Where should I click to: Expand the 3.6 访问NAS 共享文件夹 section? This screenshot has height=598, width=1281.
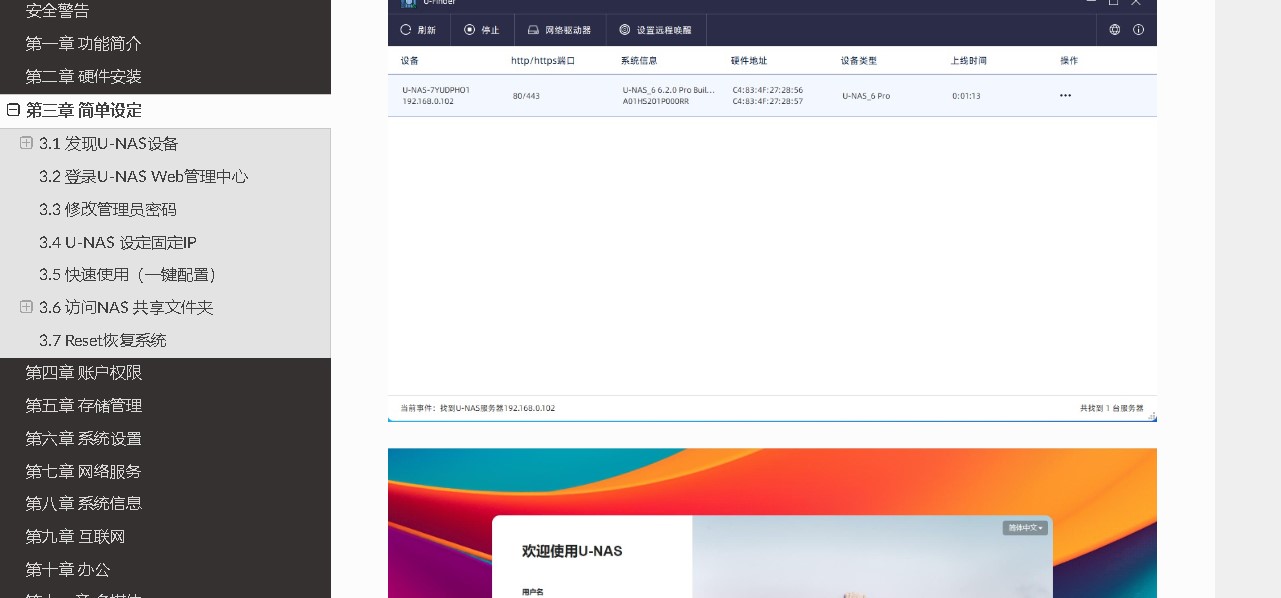coord(26,307)
